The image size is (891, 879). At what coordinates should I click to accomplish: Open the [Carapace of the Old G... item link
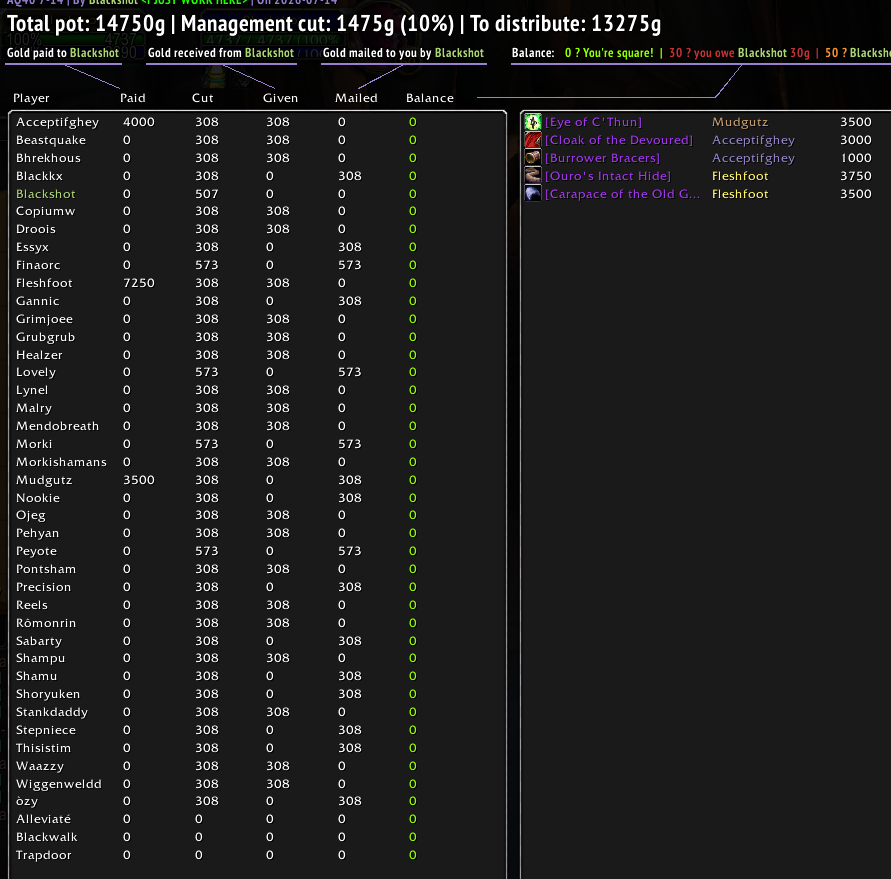click(x=622, y=194)
